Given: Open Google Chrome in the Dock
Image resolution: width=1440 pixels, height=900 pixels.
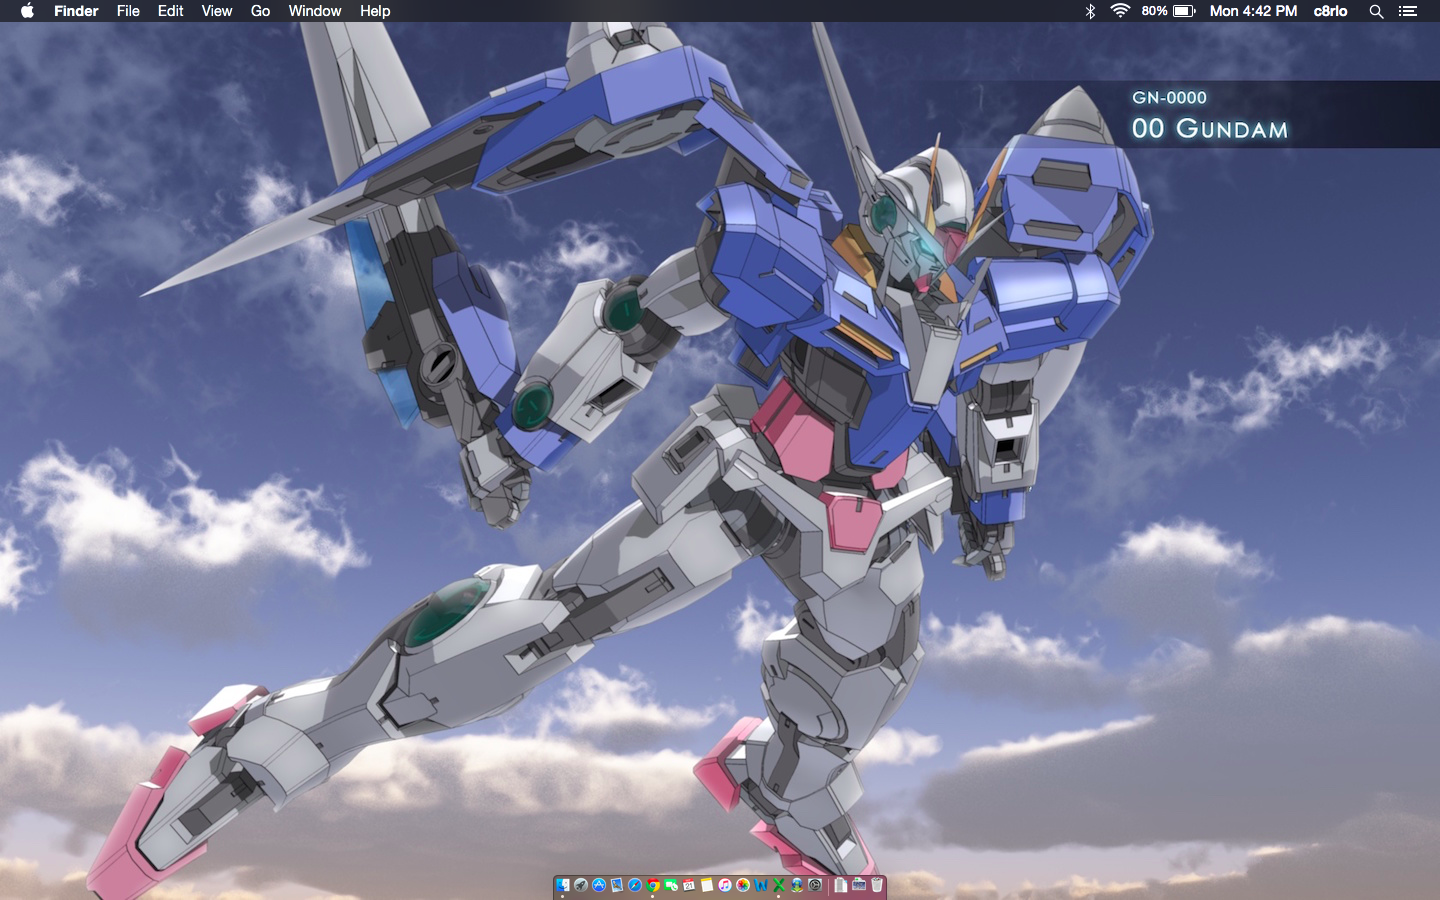Looking at the screenshot, I should point(653,885).
